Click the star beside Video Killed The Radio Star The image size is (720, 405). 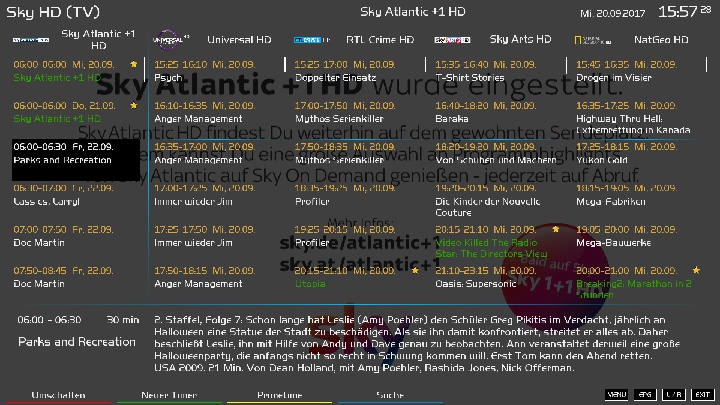pos(556,229)
